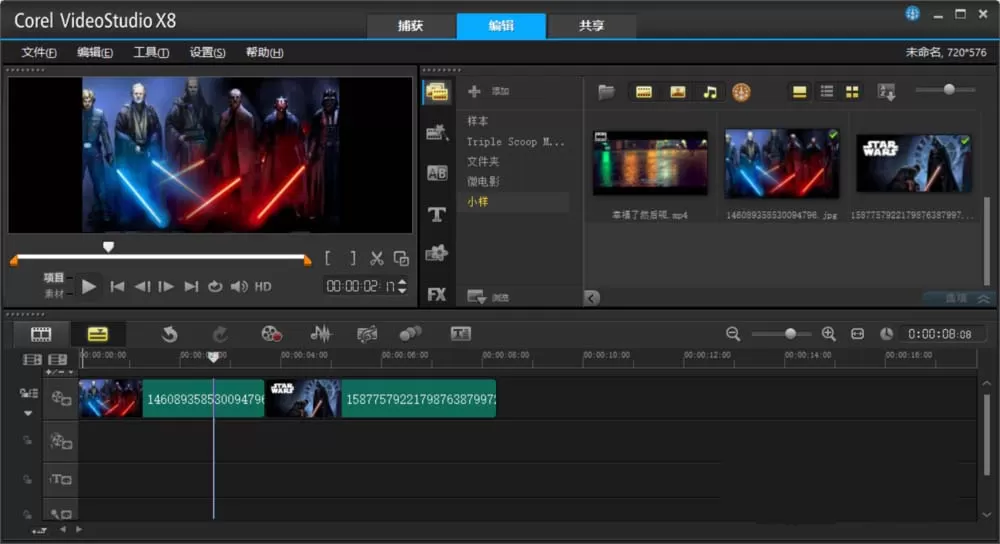Open the 编辑 edit menu
1000x544 pixels.
[95, 52]
